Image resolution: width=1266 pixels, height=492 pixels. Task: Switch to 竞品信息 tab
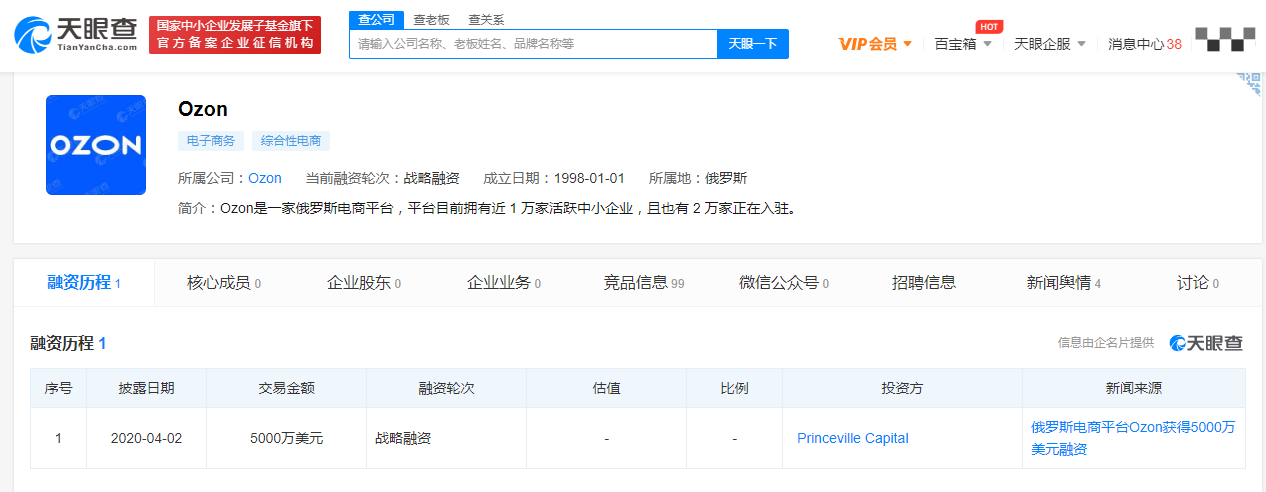[x=644, y=283]
